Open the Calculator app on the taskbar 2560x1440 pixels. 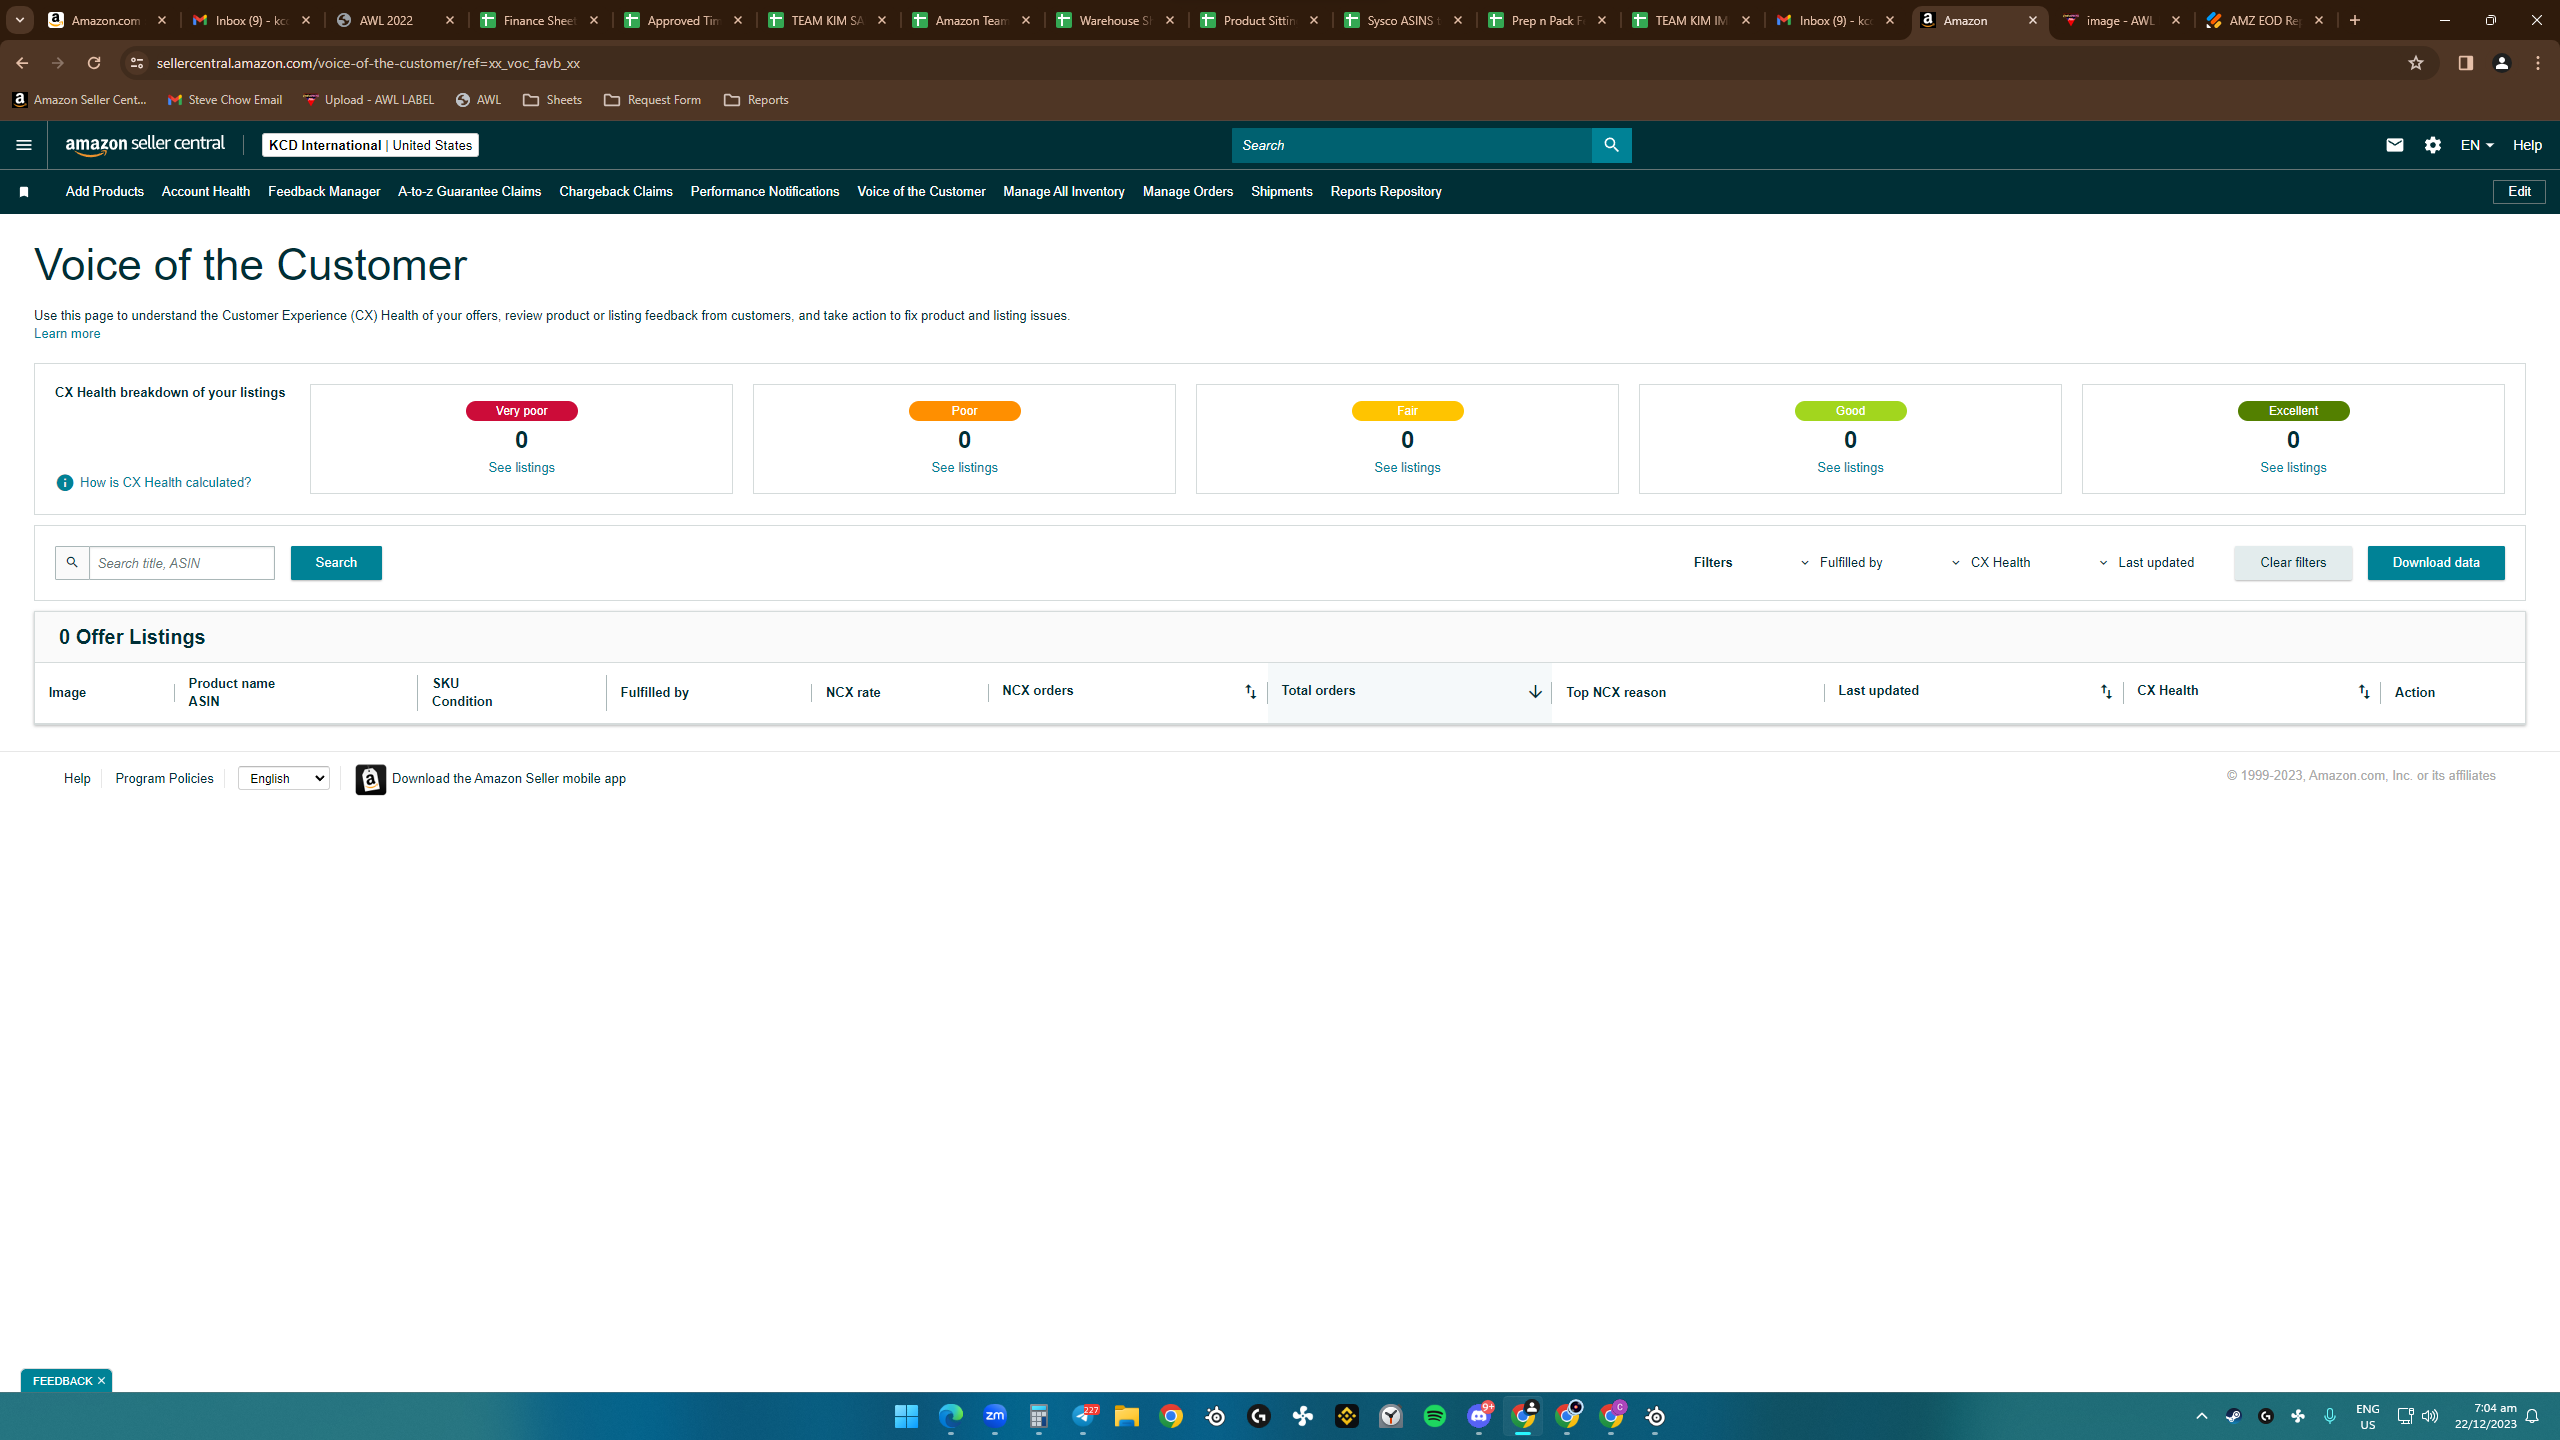point(1039,1416)
